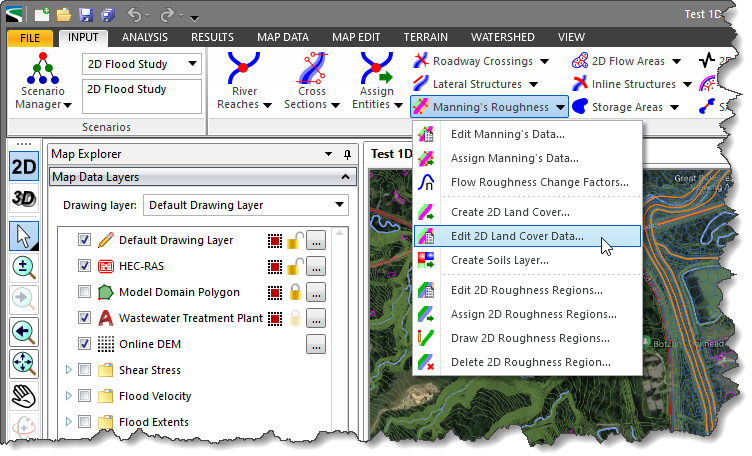This screenshot has width=752, height=456.
Task: Uncheck Wastewater Treatment Plant layer
Action: [84, 317]
